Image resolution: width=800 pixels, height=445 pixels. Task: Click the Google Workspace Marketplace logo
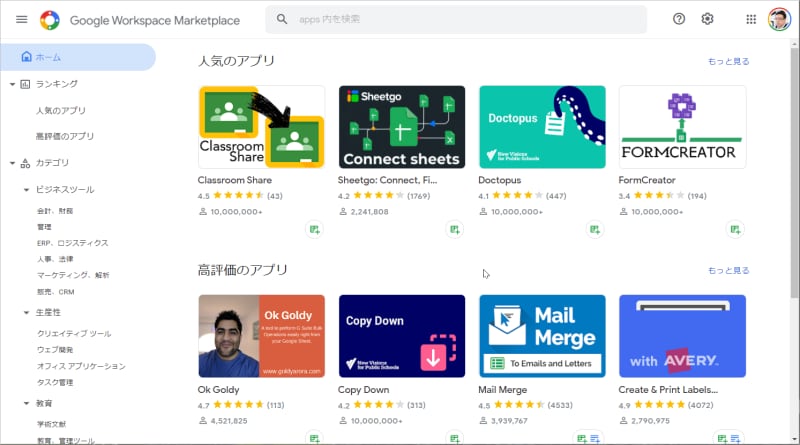(49, 20)
